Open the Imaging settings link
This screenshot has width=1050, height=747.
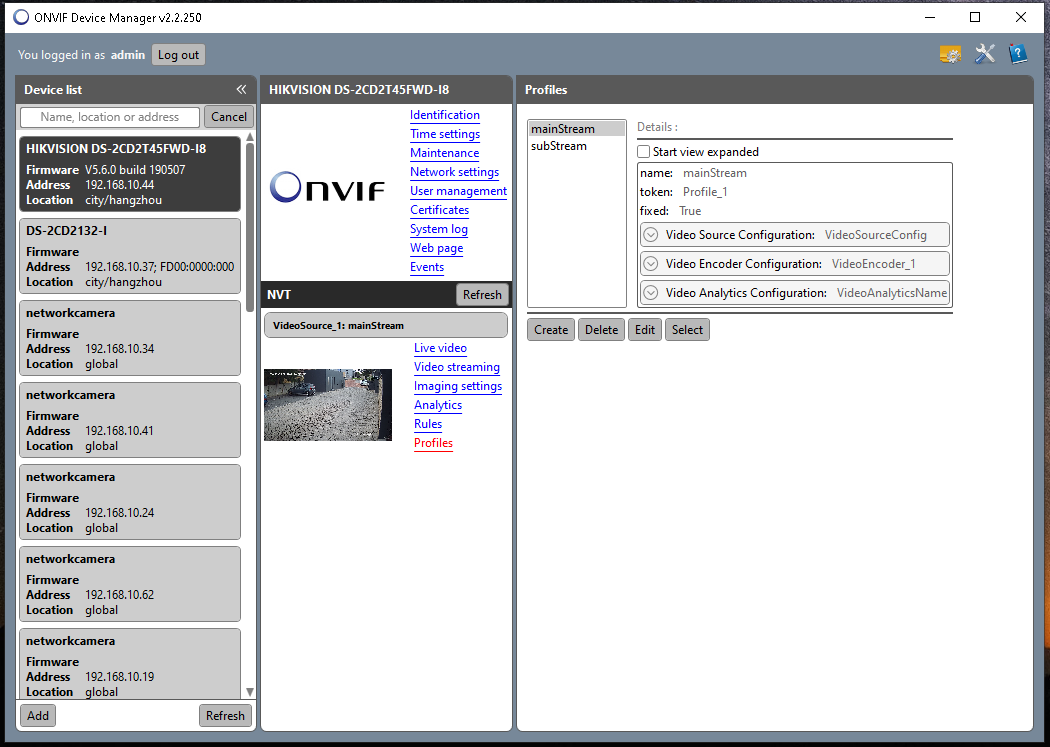[458, 386]
